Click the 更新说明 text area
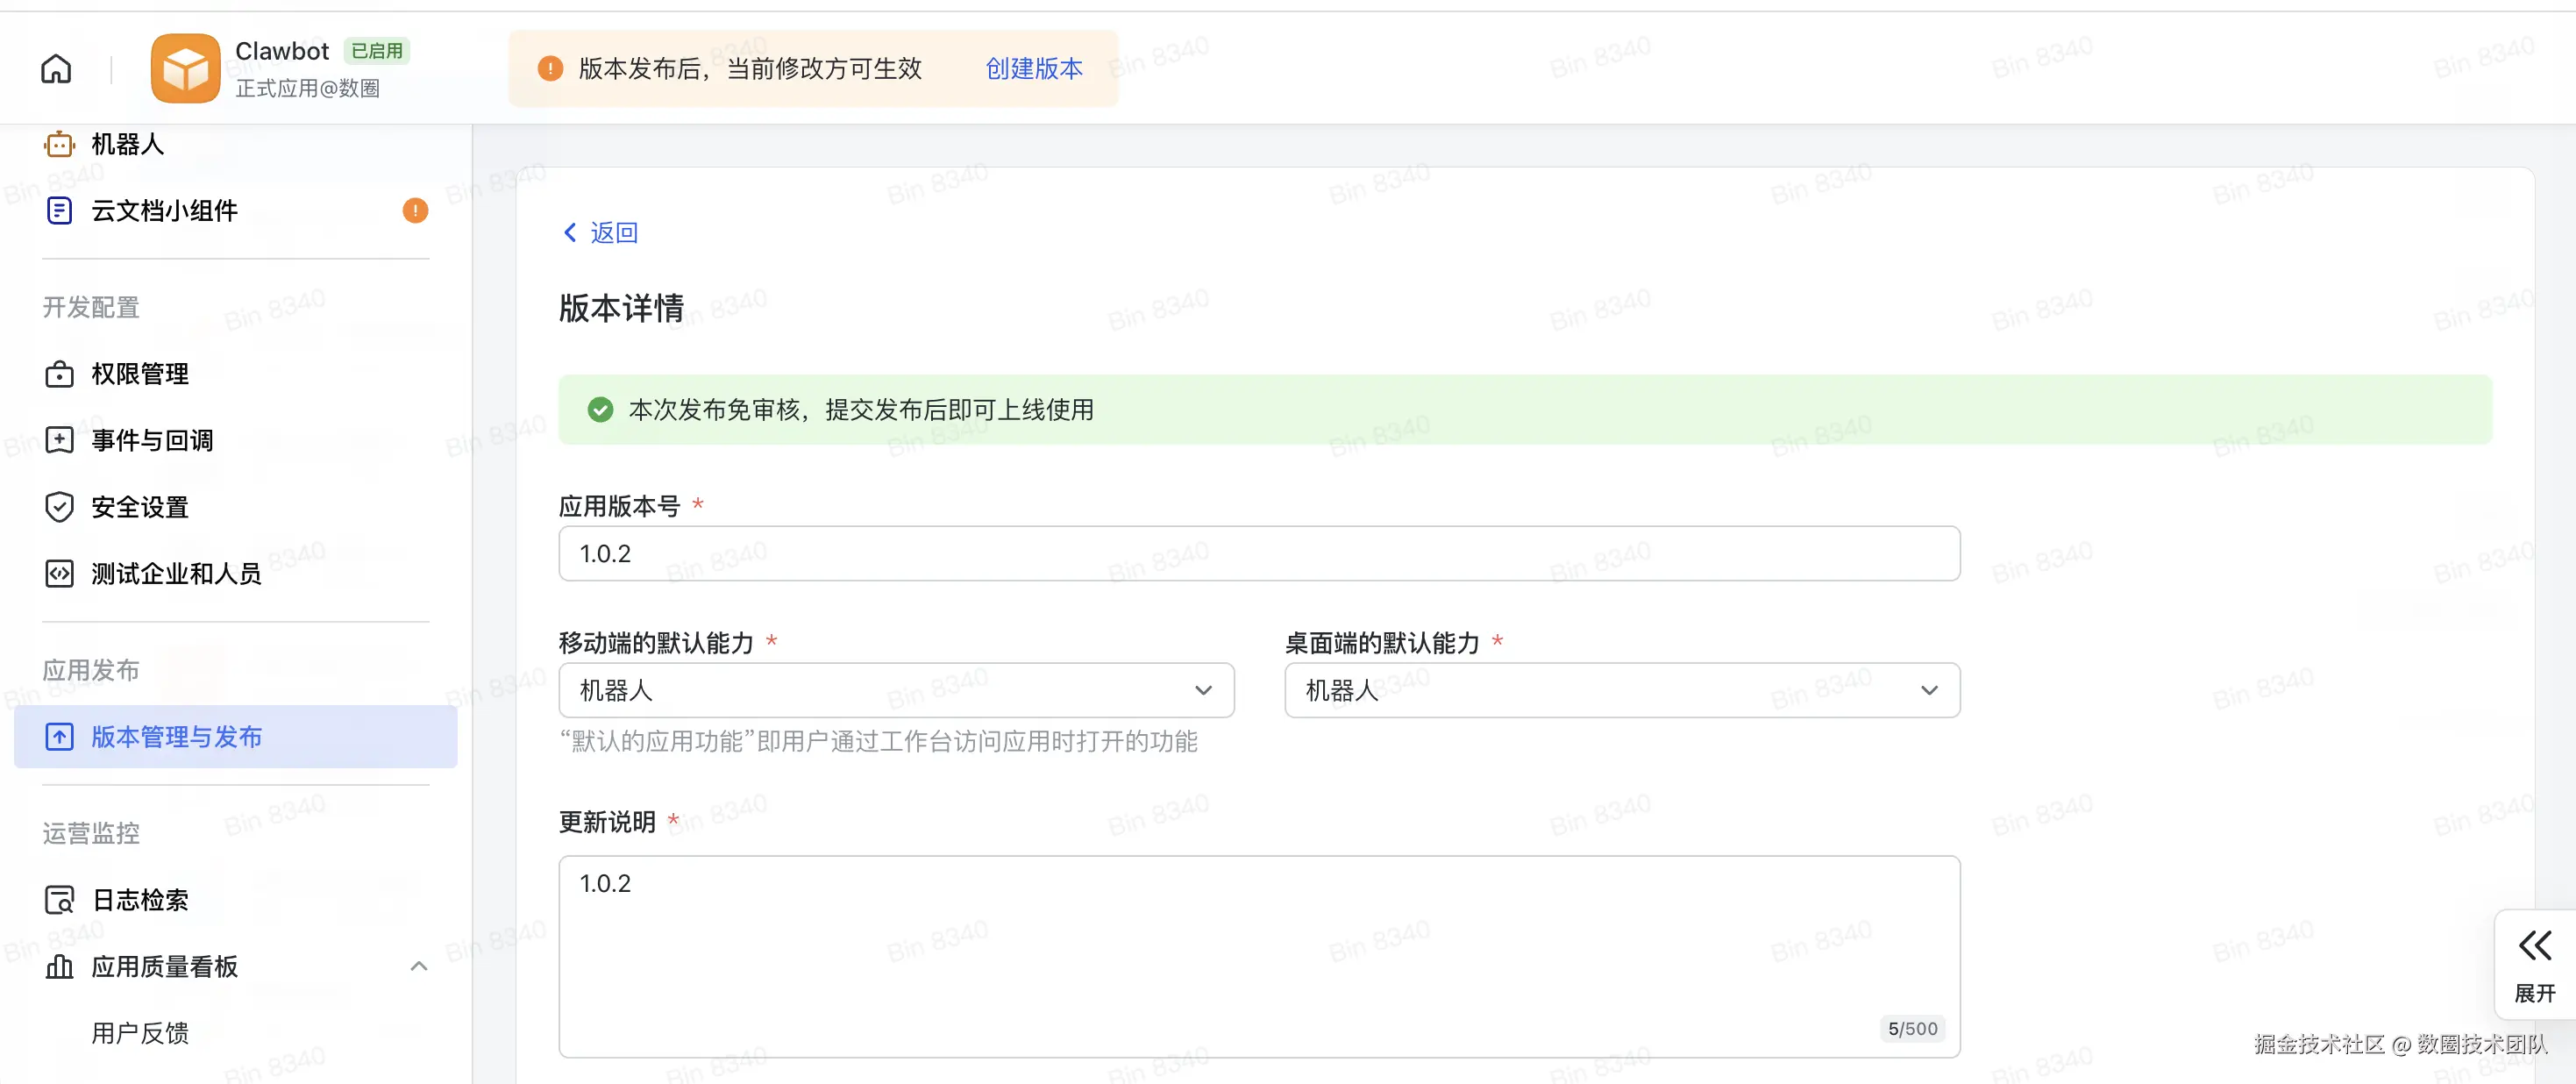Viewport: 2576px width, 1084px height. point(1258,955)
